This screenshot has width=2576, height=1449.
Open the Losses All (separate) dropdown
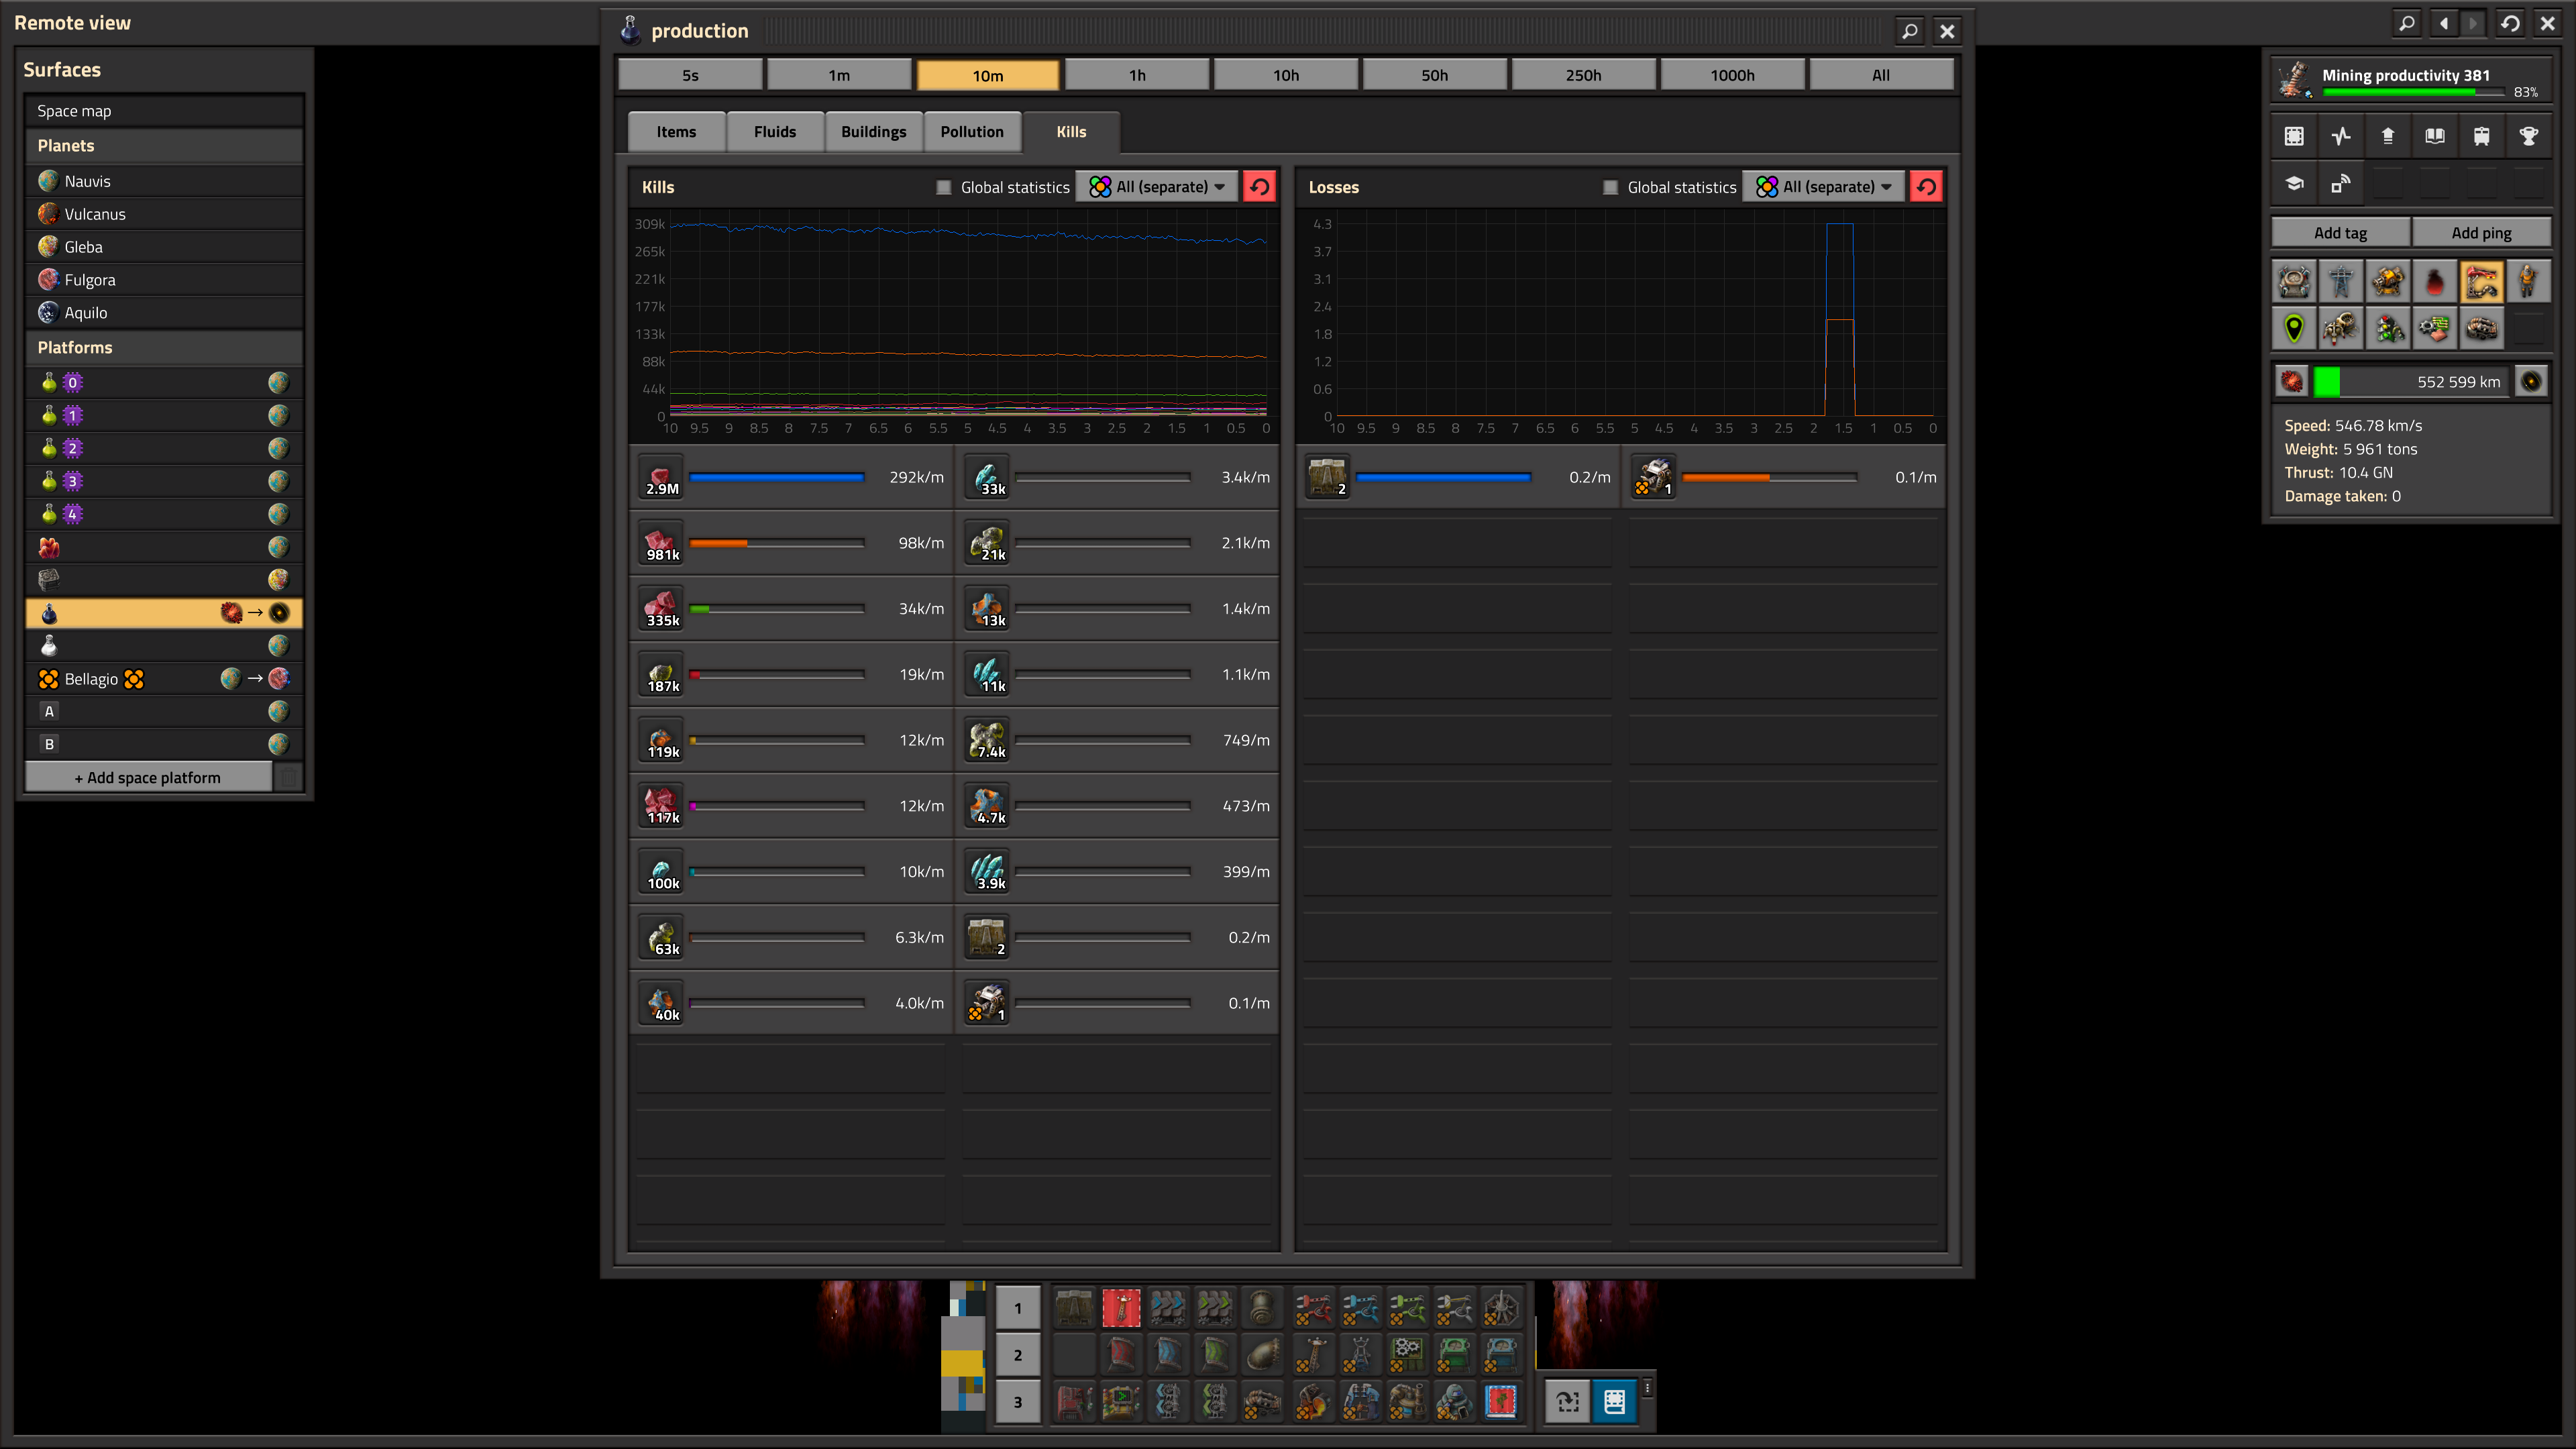click(x=1823, y=187)
